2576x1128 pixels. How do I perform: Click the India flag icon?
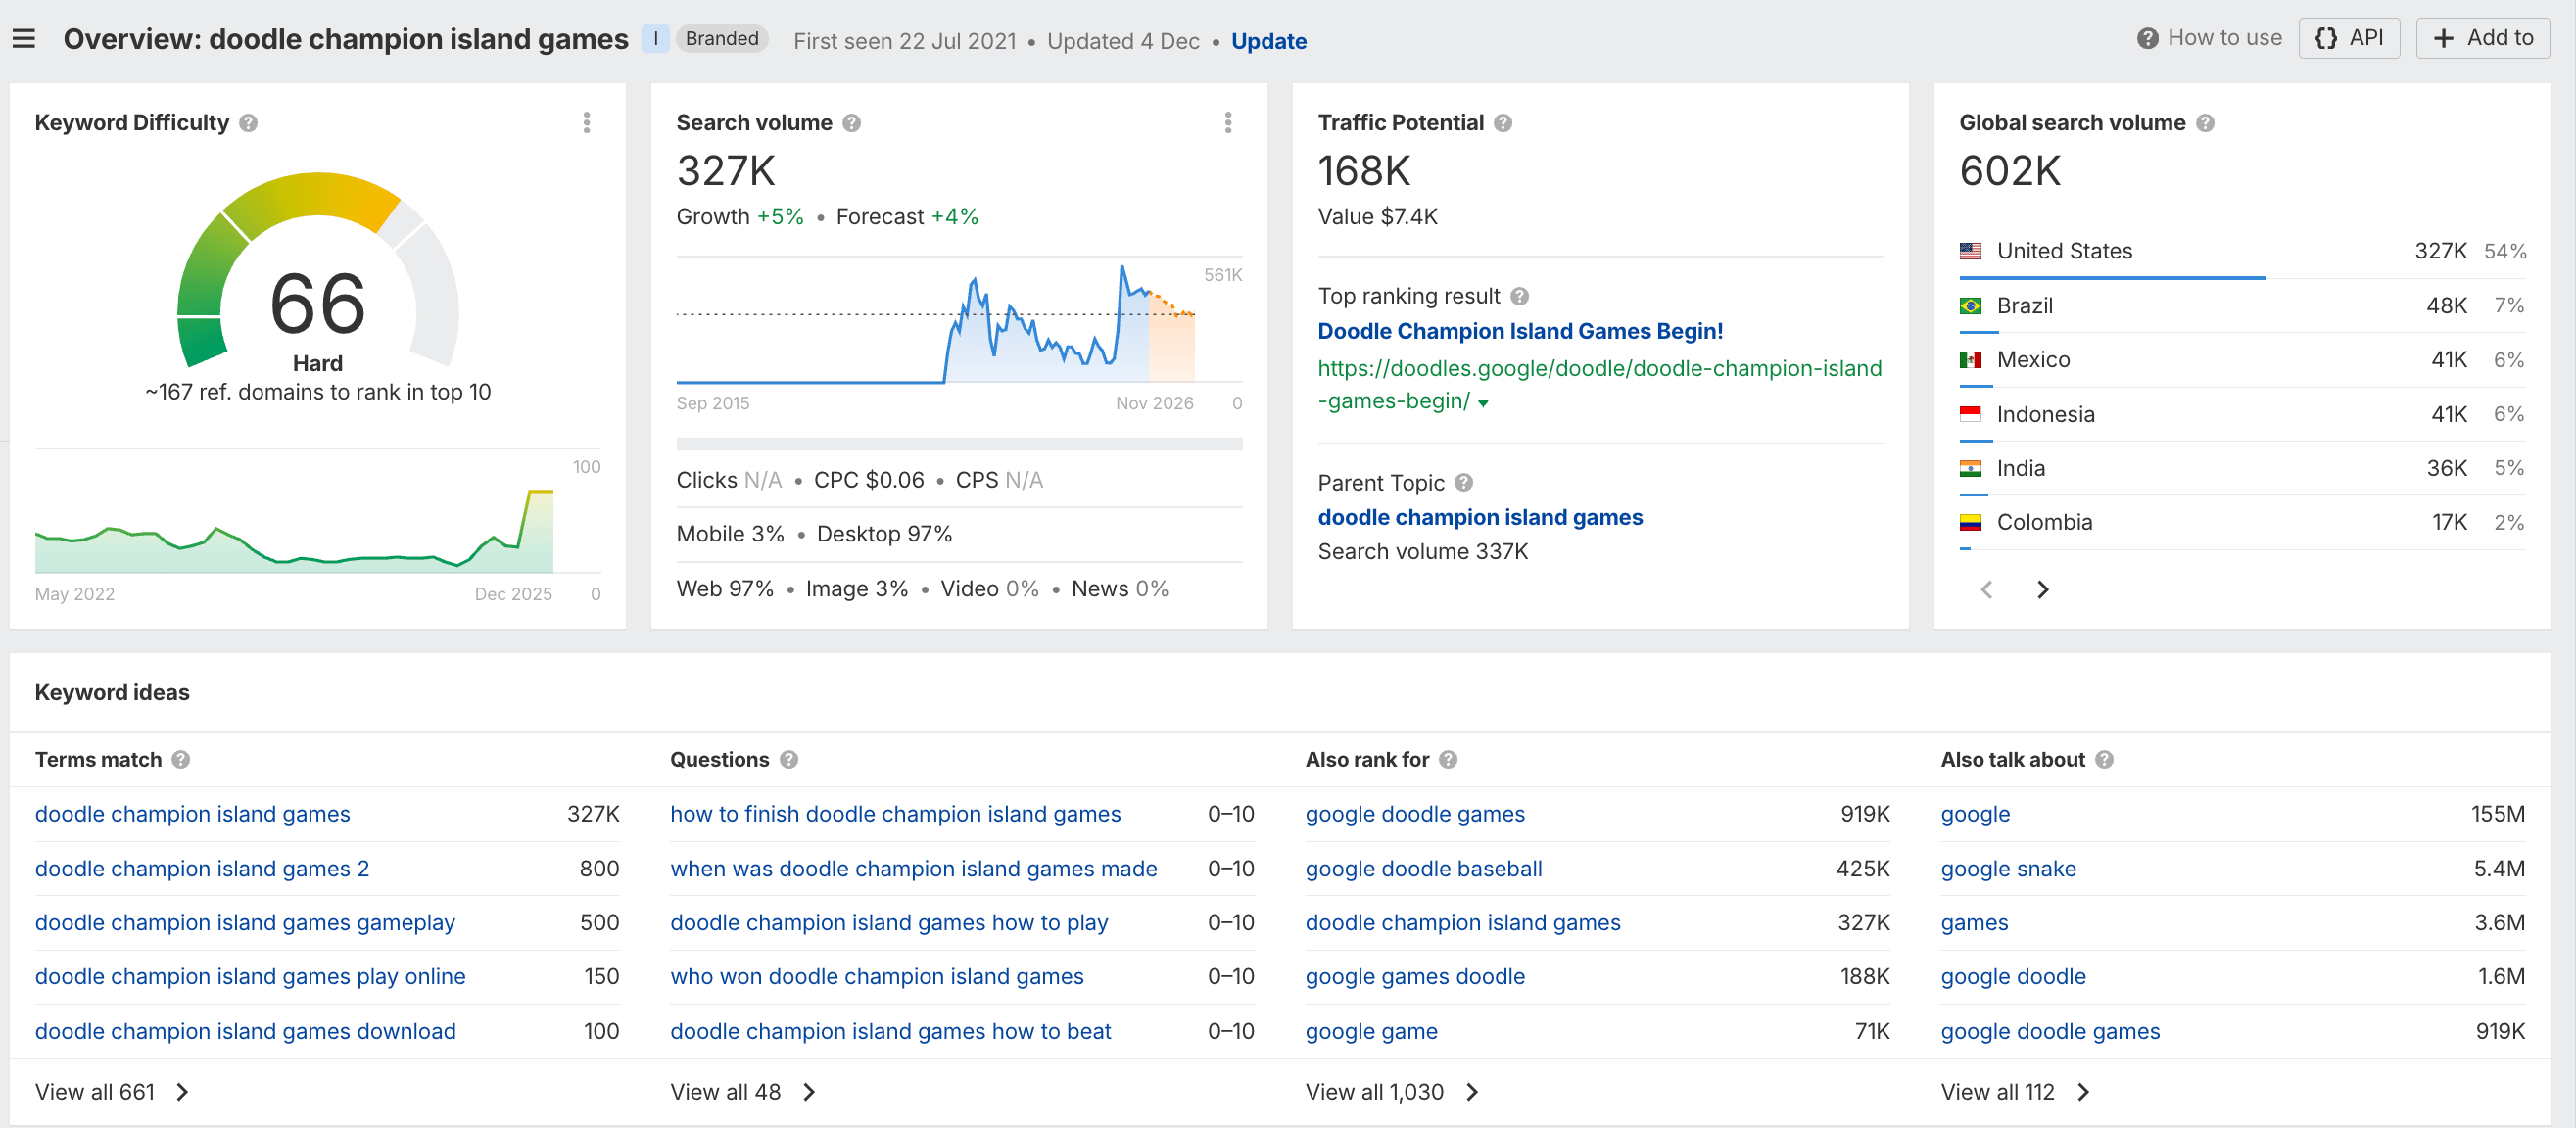[1971, 468]
